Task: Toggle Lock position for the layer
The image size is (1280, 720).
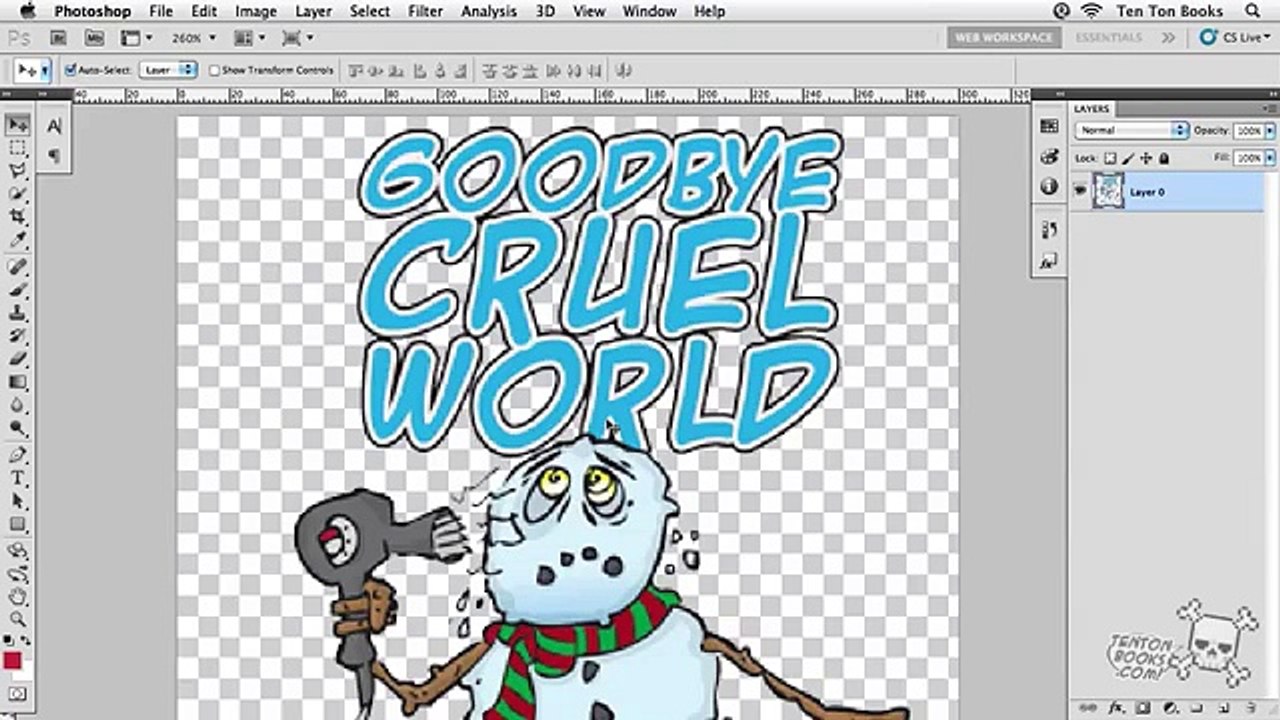Action: tap(1146, 158)
